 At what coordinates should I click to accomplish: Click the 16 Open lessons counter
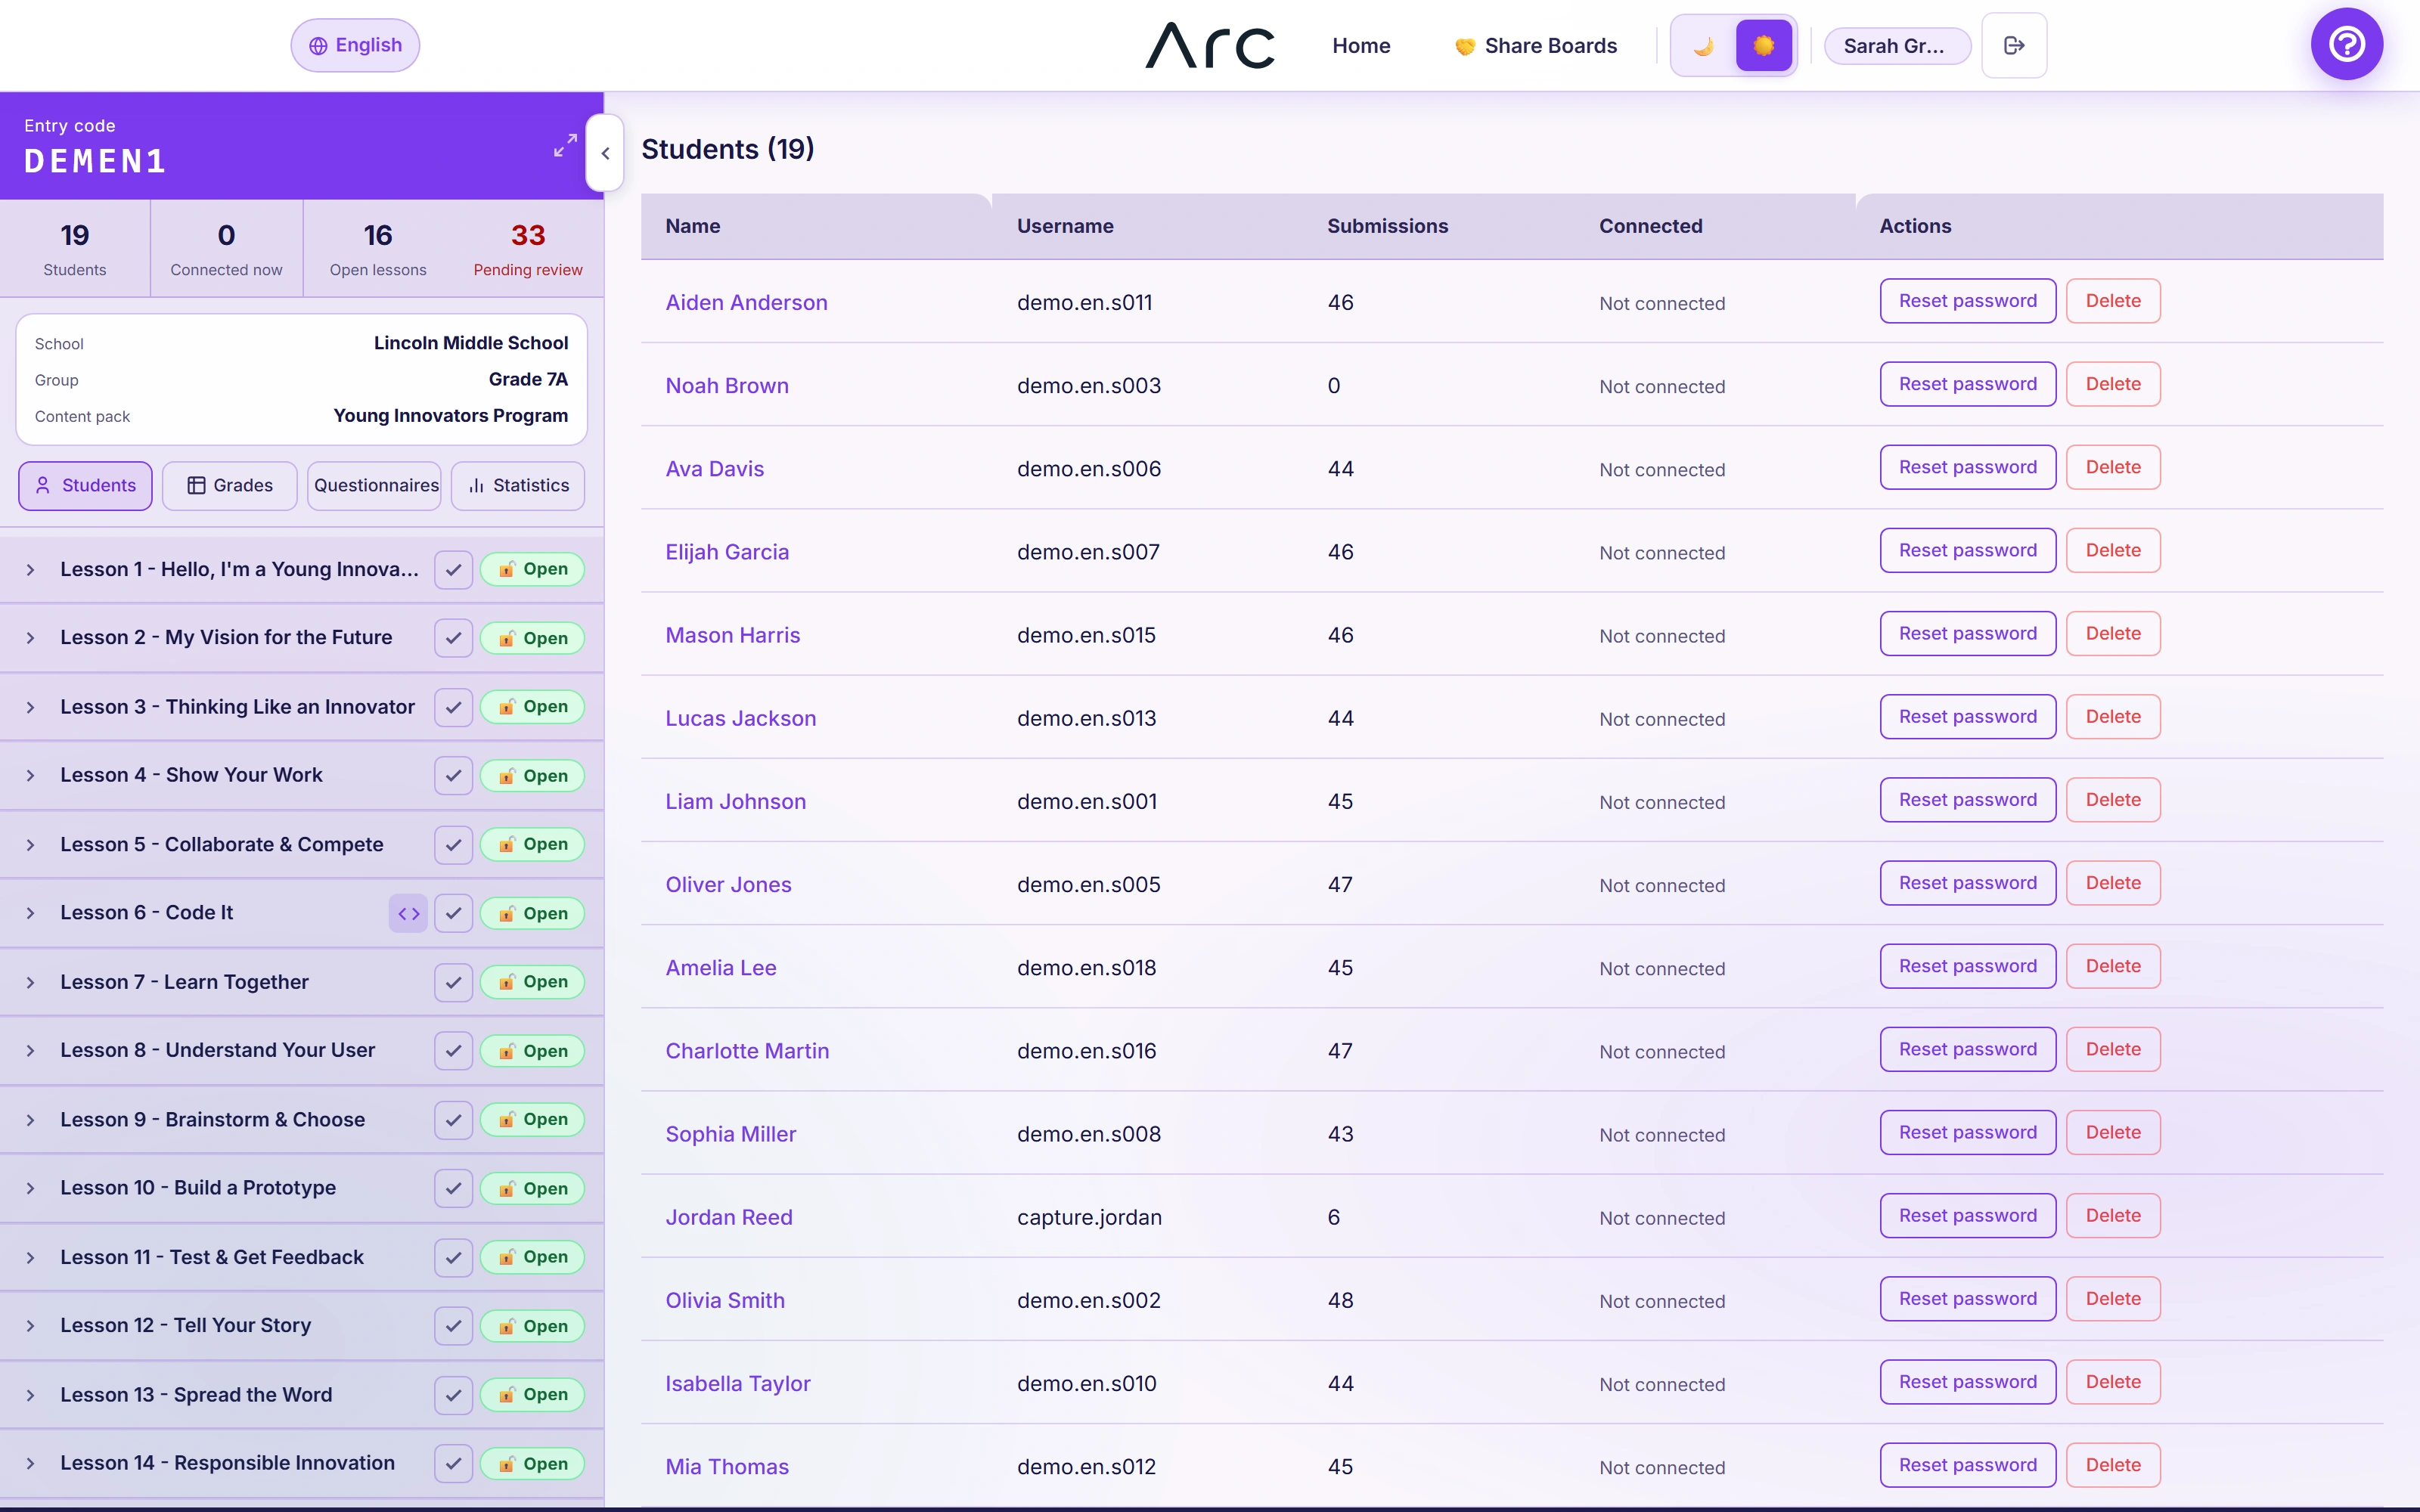click(378, 248)
